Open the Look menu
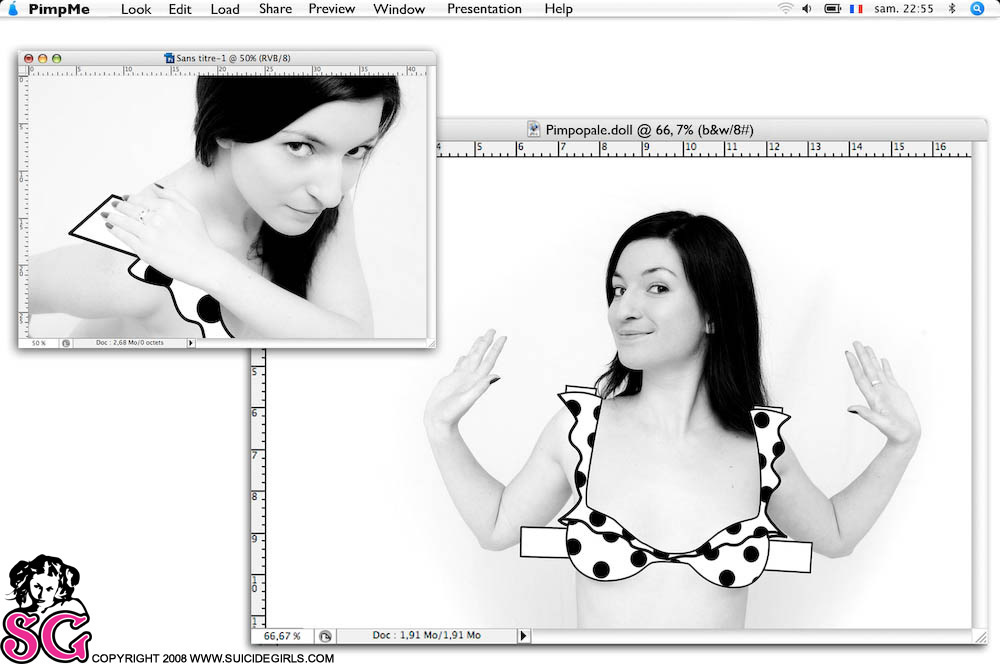 pyautogui.click(x=136, y=10)
